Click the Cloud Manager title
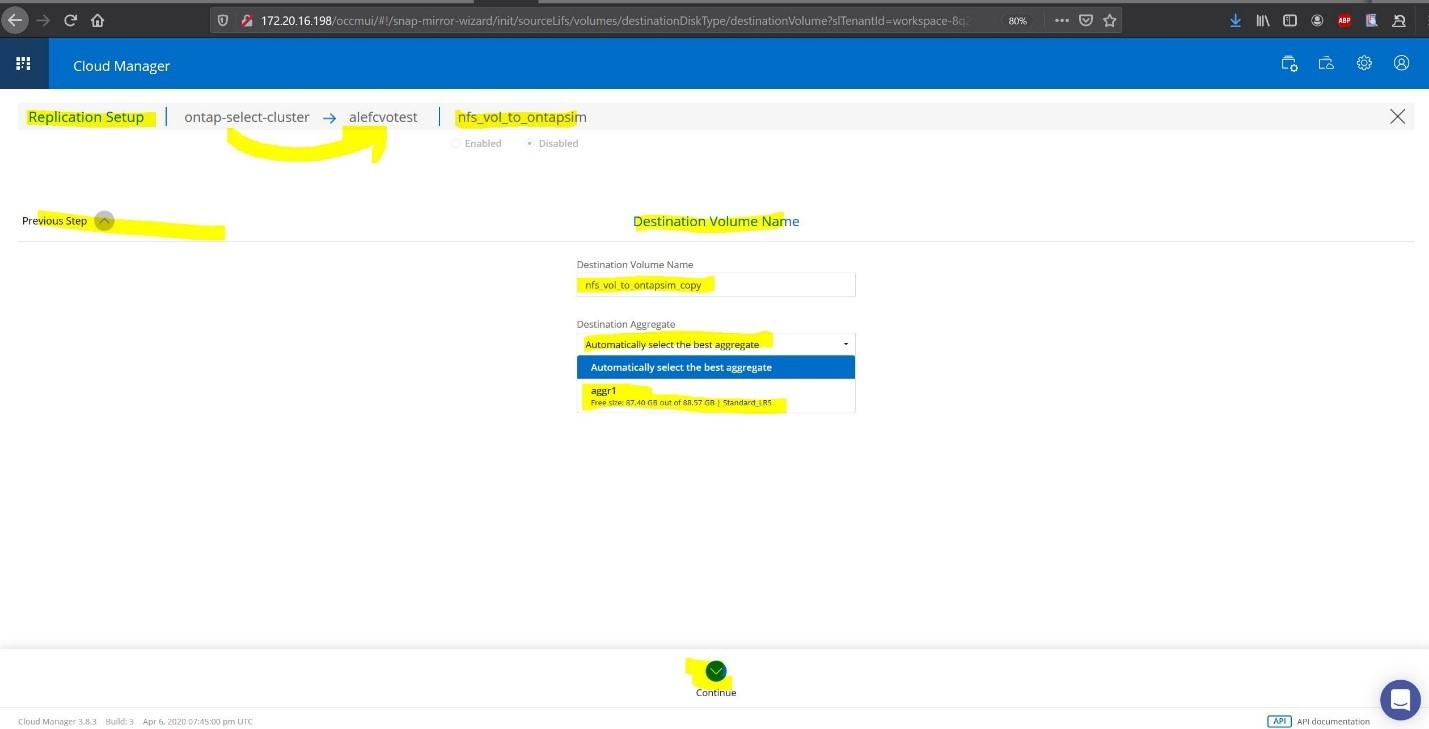 (x=122, y=66)
